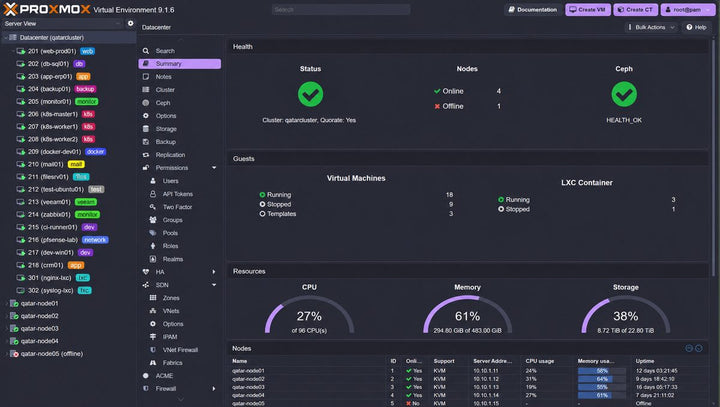Click the Options gear icon below Ceph
The width and height of the screenshot is (720, 407).
click(146, 116)
